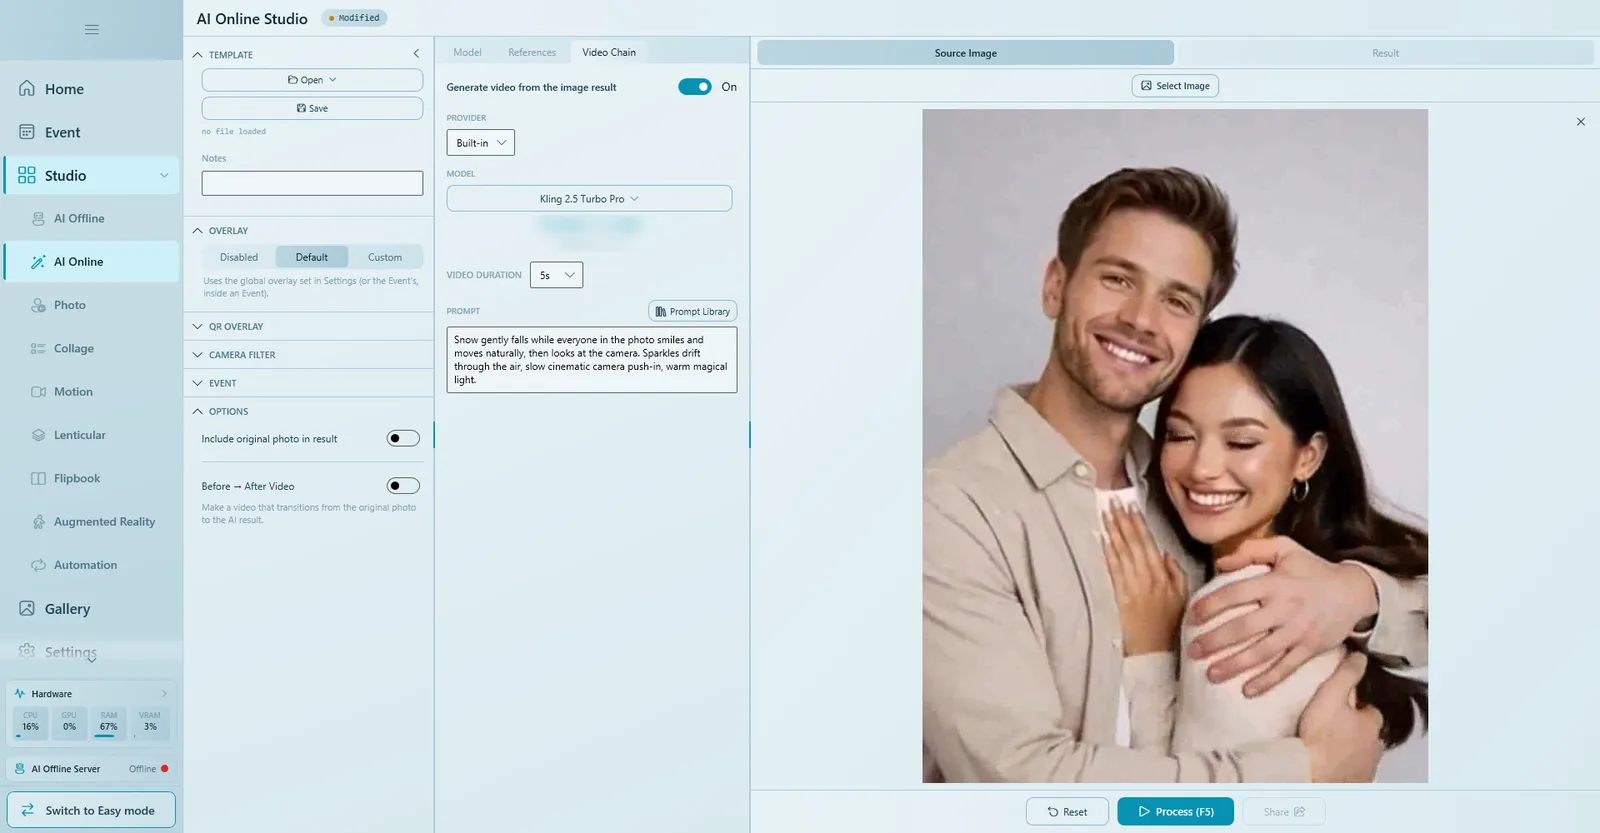Open the Settings section
Viewport: 1600px width, 833px height.
(91, 652)
